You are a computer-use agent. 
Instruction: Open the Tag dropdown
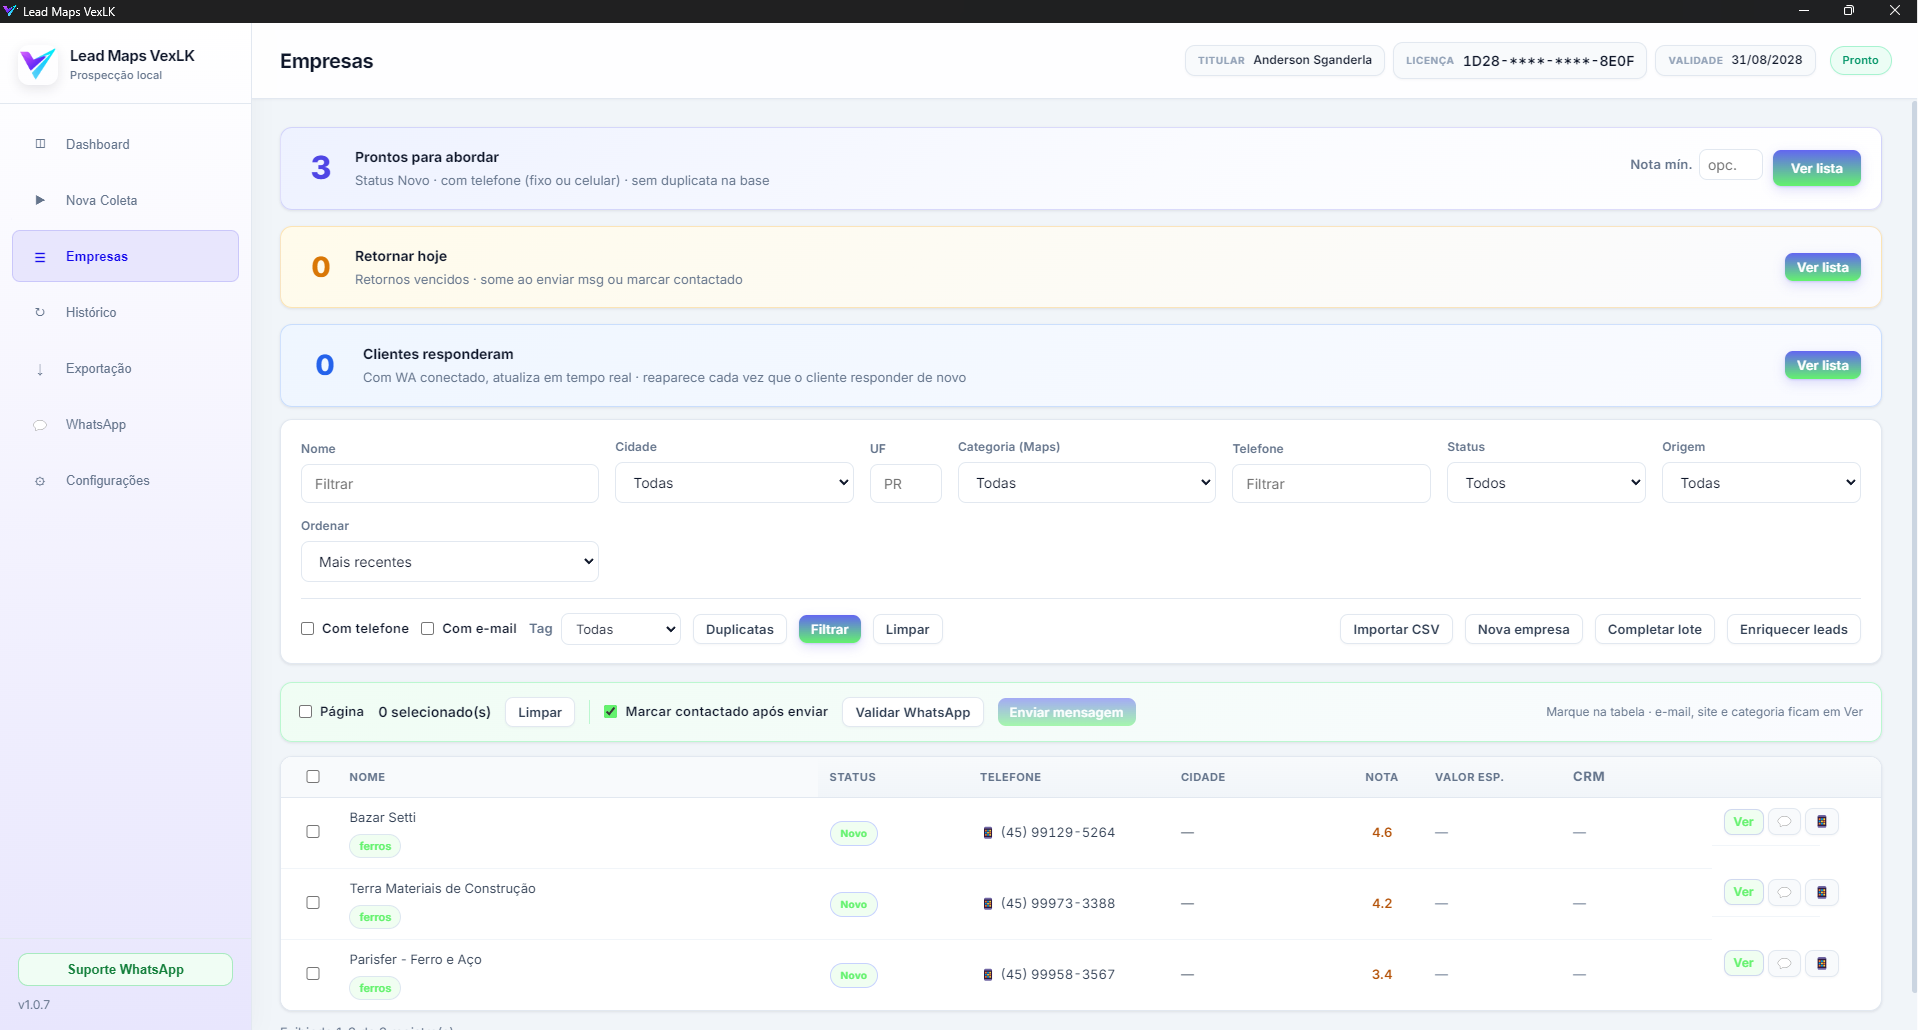pos(621,629)
